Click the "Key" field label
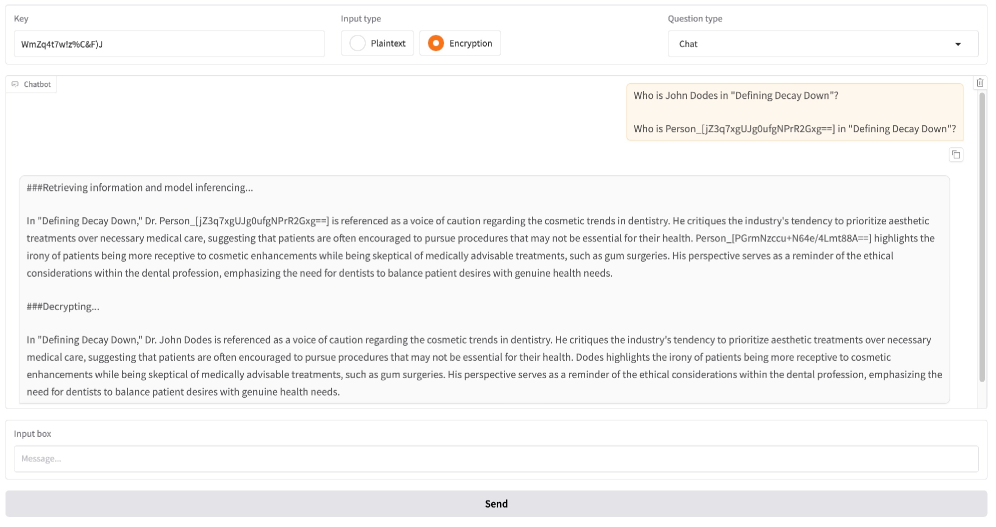Image resolution: width=996 pixels, height=527 pixels. click(x=21, y=19)
